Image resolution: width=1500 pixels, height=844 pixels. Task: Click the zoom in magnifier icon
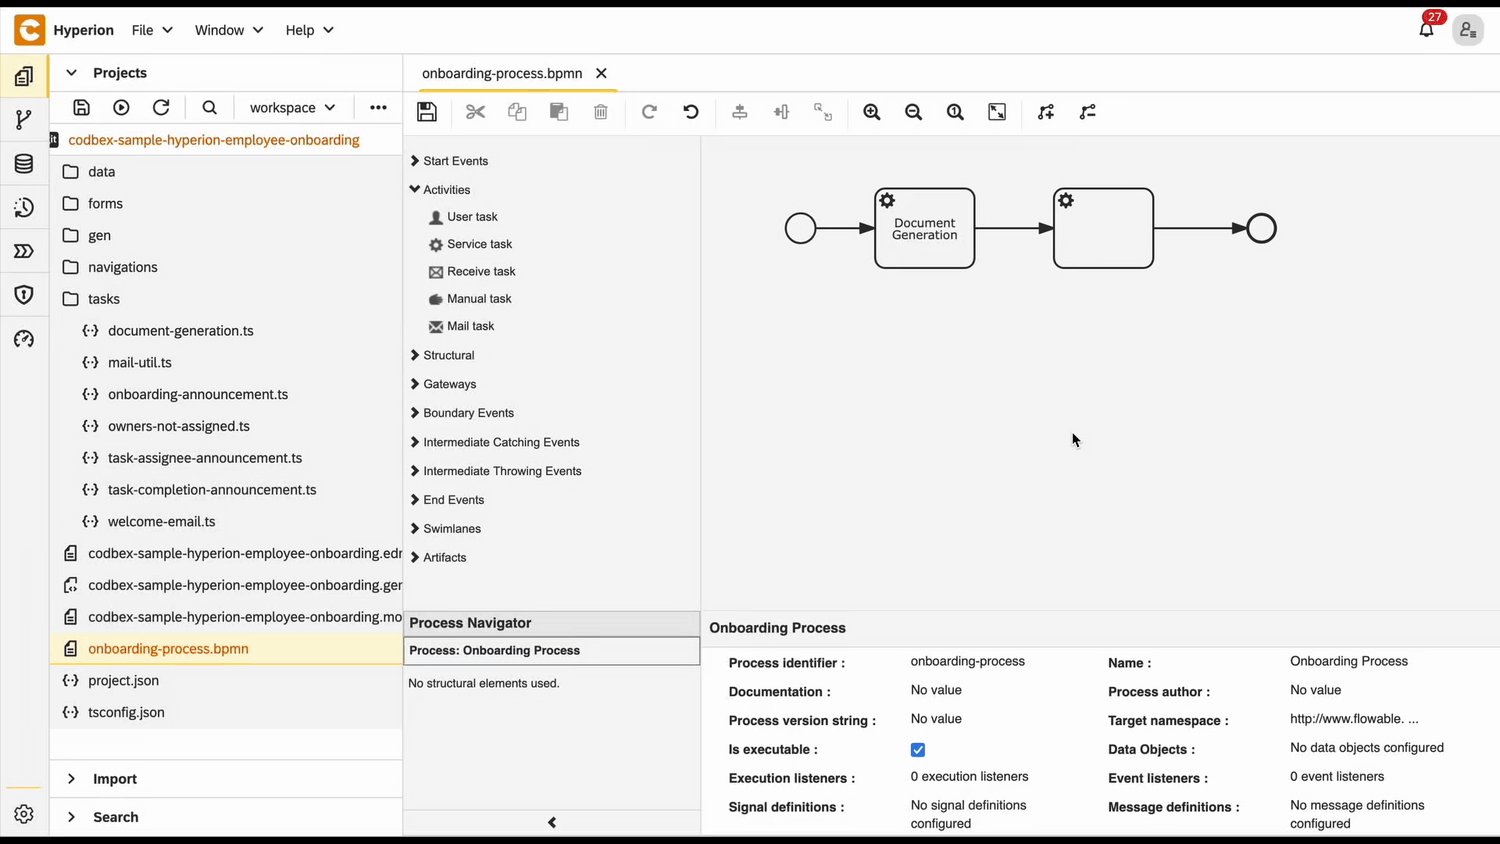[872, 112]
